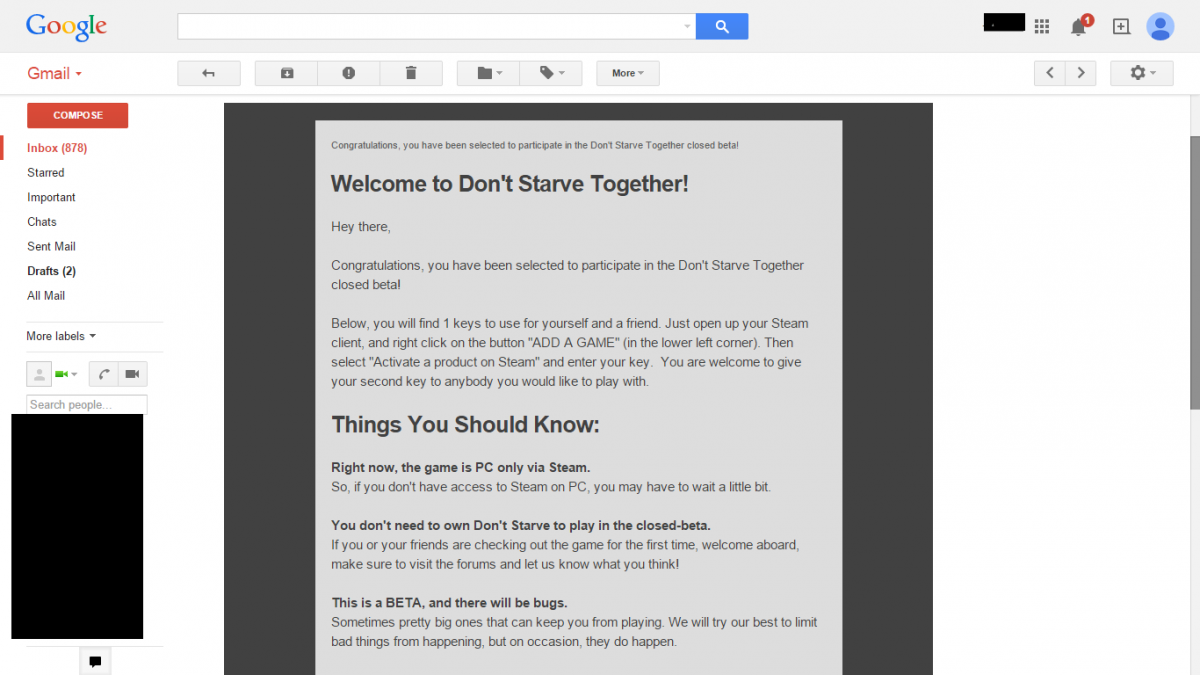Viewport: 1200px width, 675px height.
Task: Delete email with trash icon
Action: (x=411, y=73)
